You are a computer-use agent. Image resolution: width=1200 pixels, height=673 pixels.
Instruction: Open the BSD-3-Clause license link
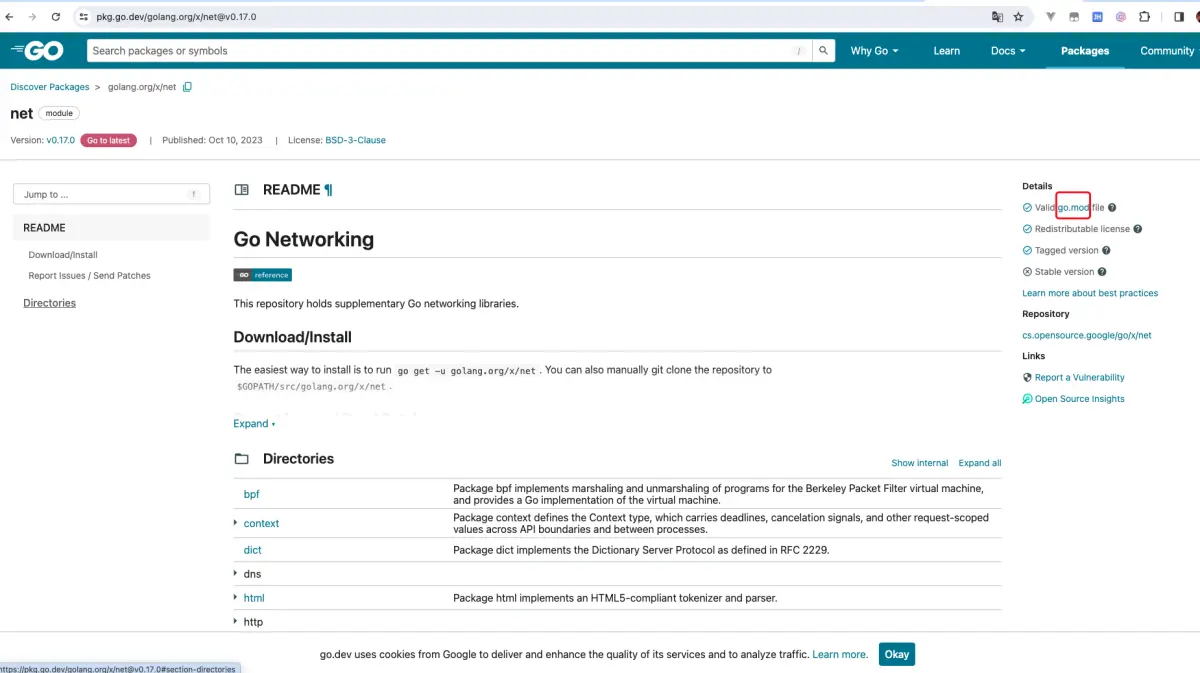point(355,141)
